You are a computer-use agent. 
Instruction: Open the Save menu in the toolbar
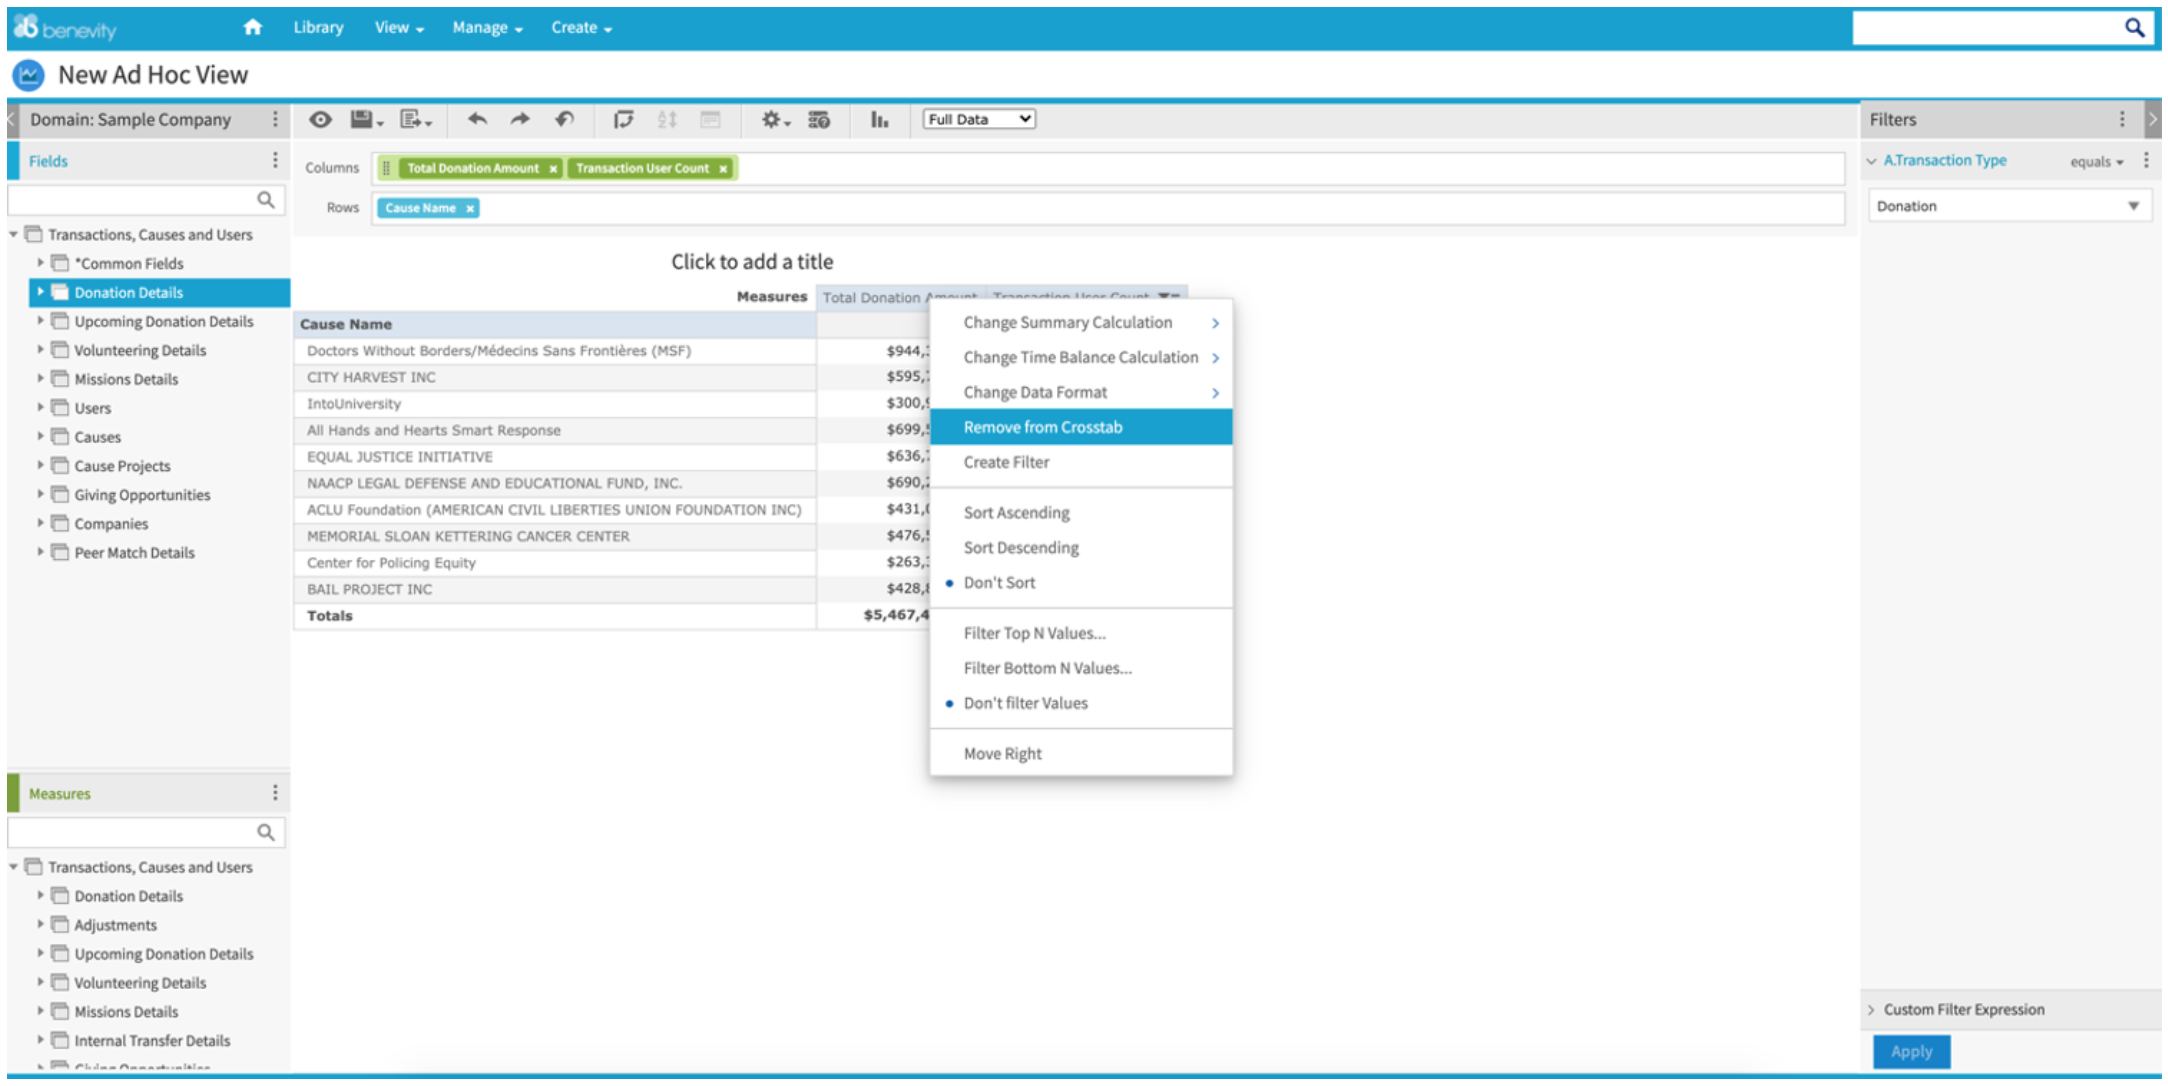pos(366,119)
